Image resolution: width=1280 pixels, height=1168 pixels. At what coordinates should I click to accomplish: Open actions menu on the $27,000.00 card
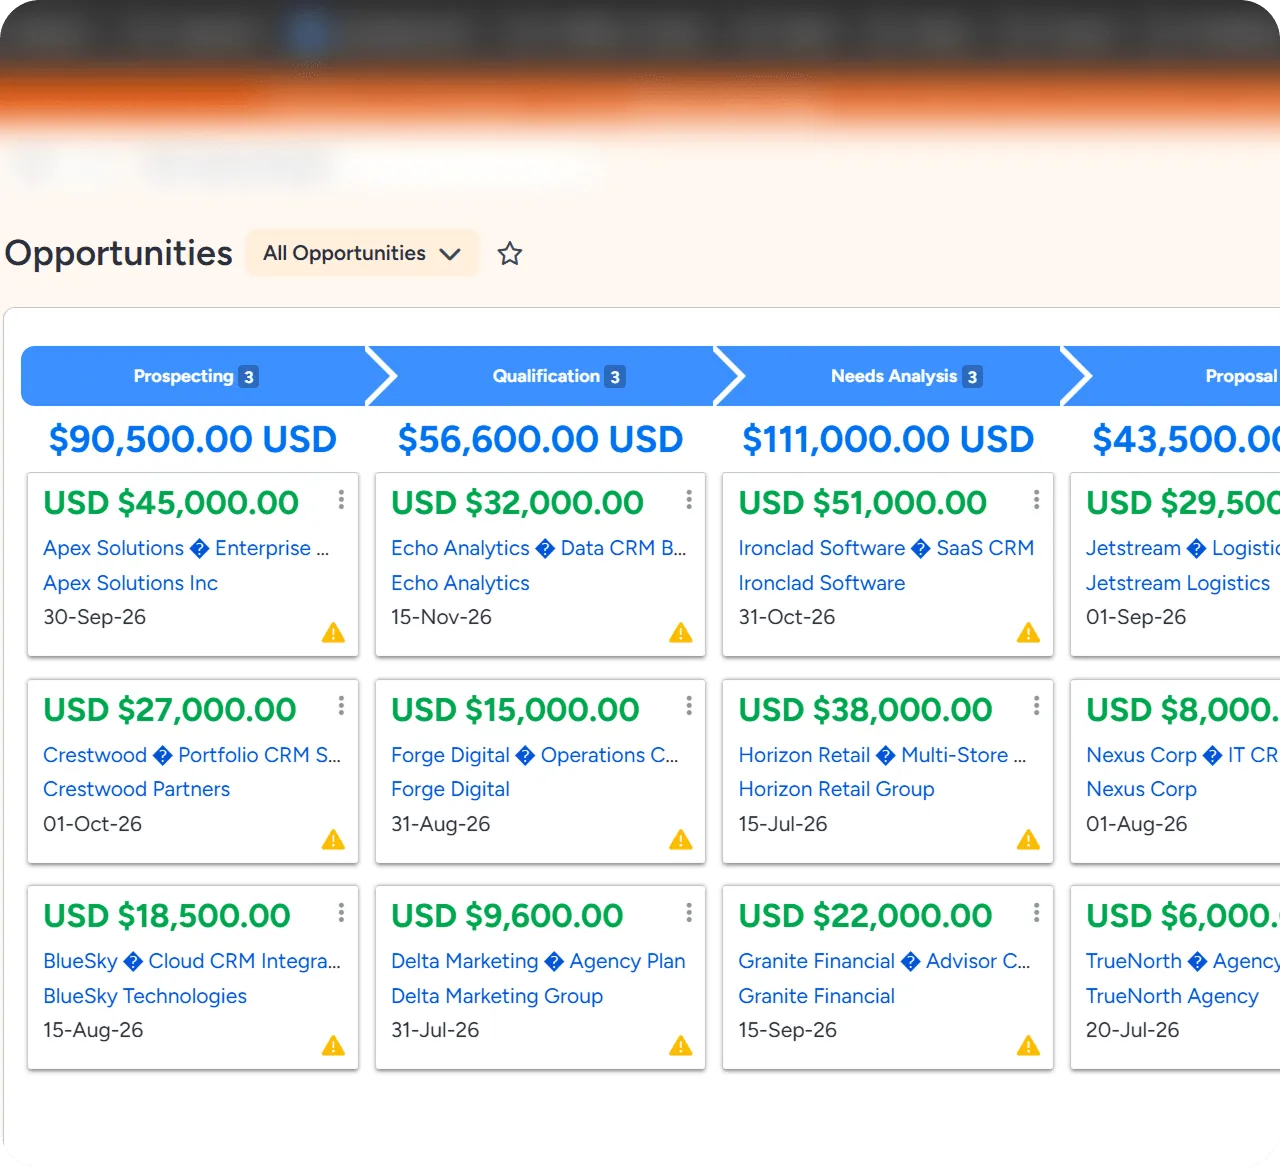coord(341,706)
